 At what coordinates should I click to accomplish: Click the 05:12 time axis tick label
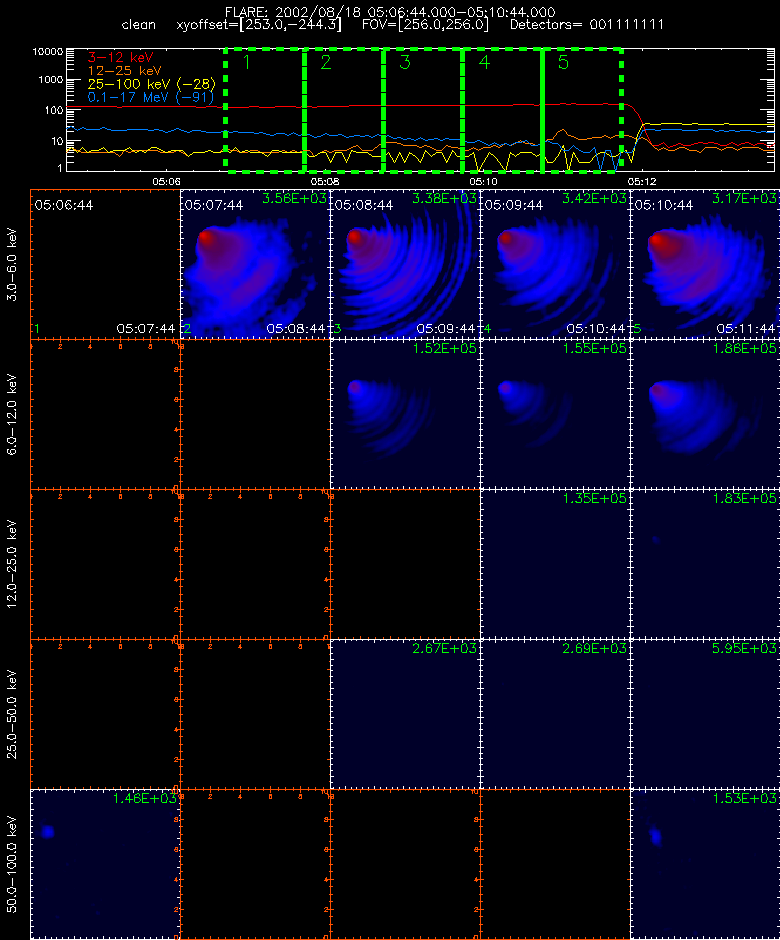point(642,181)
